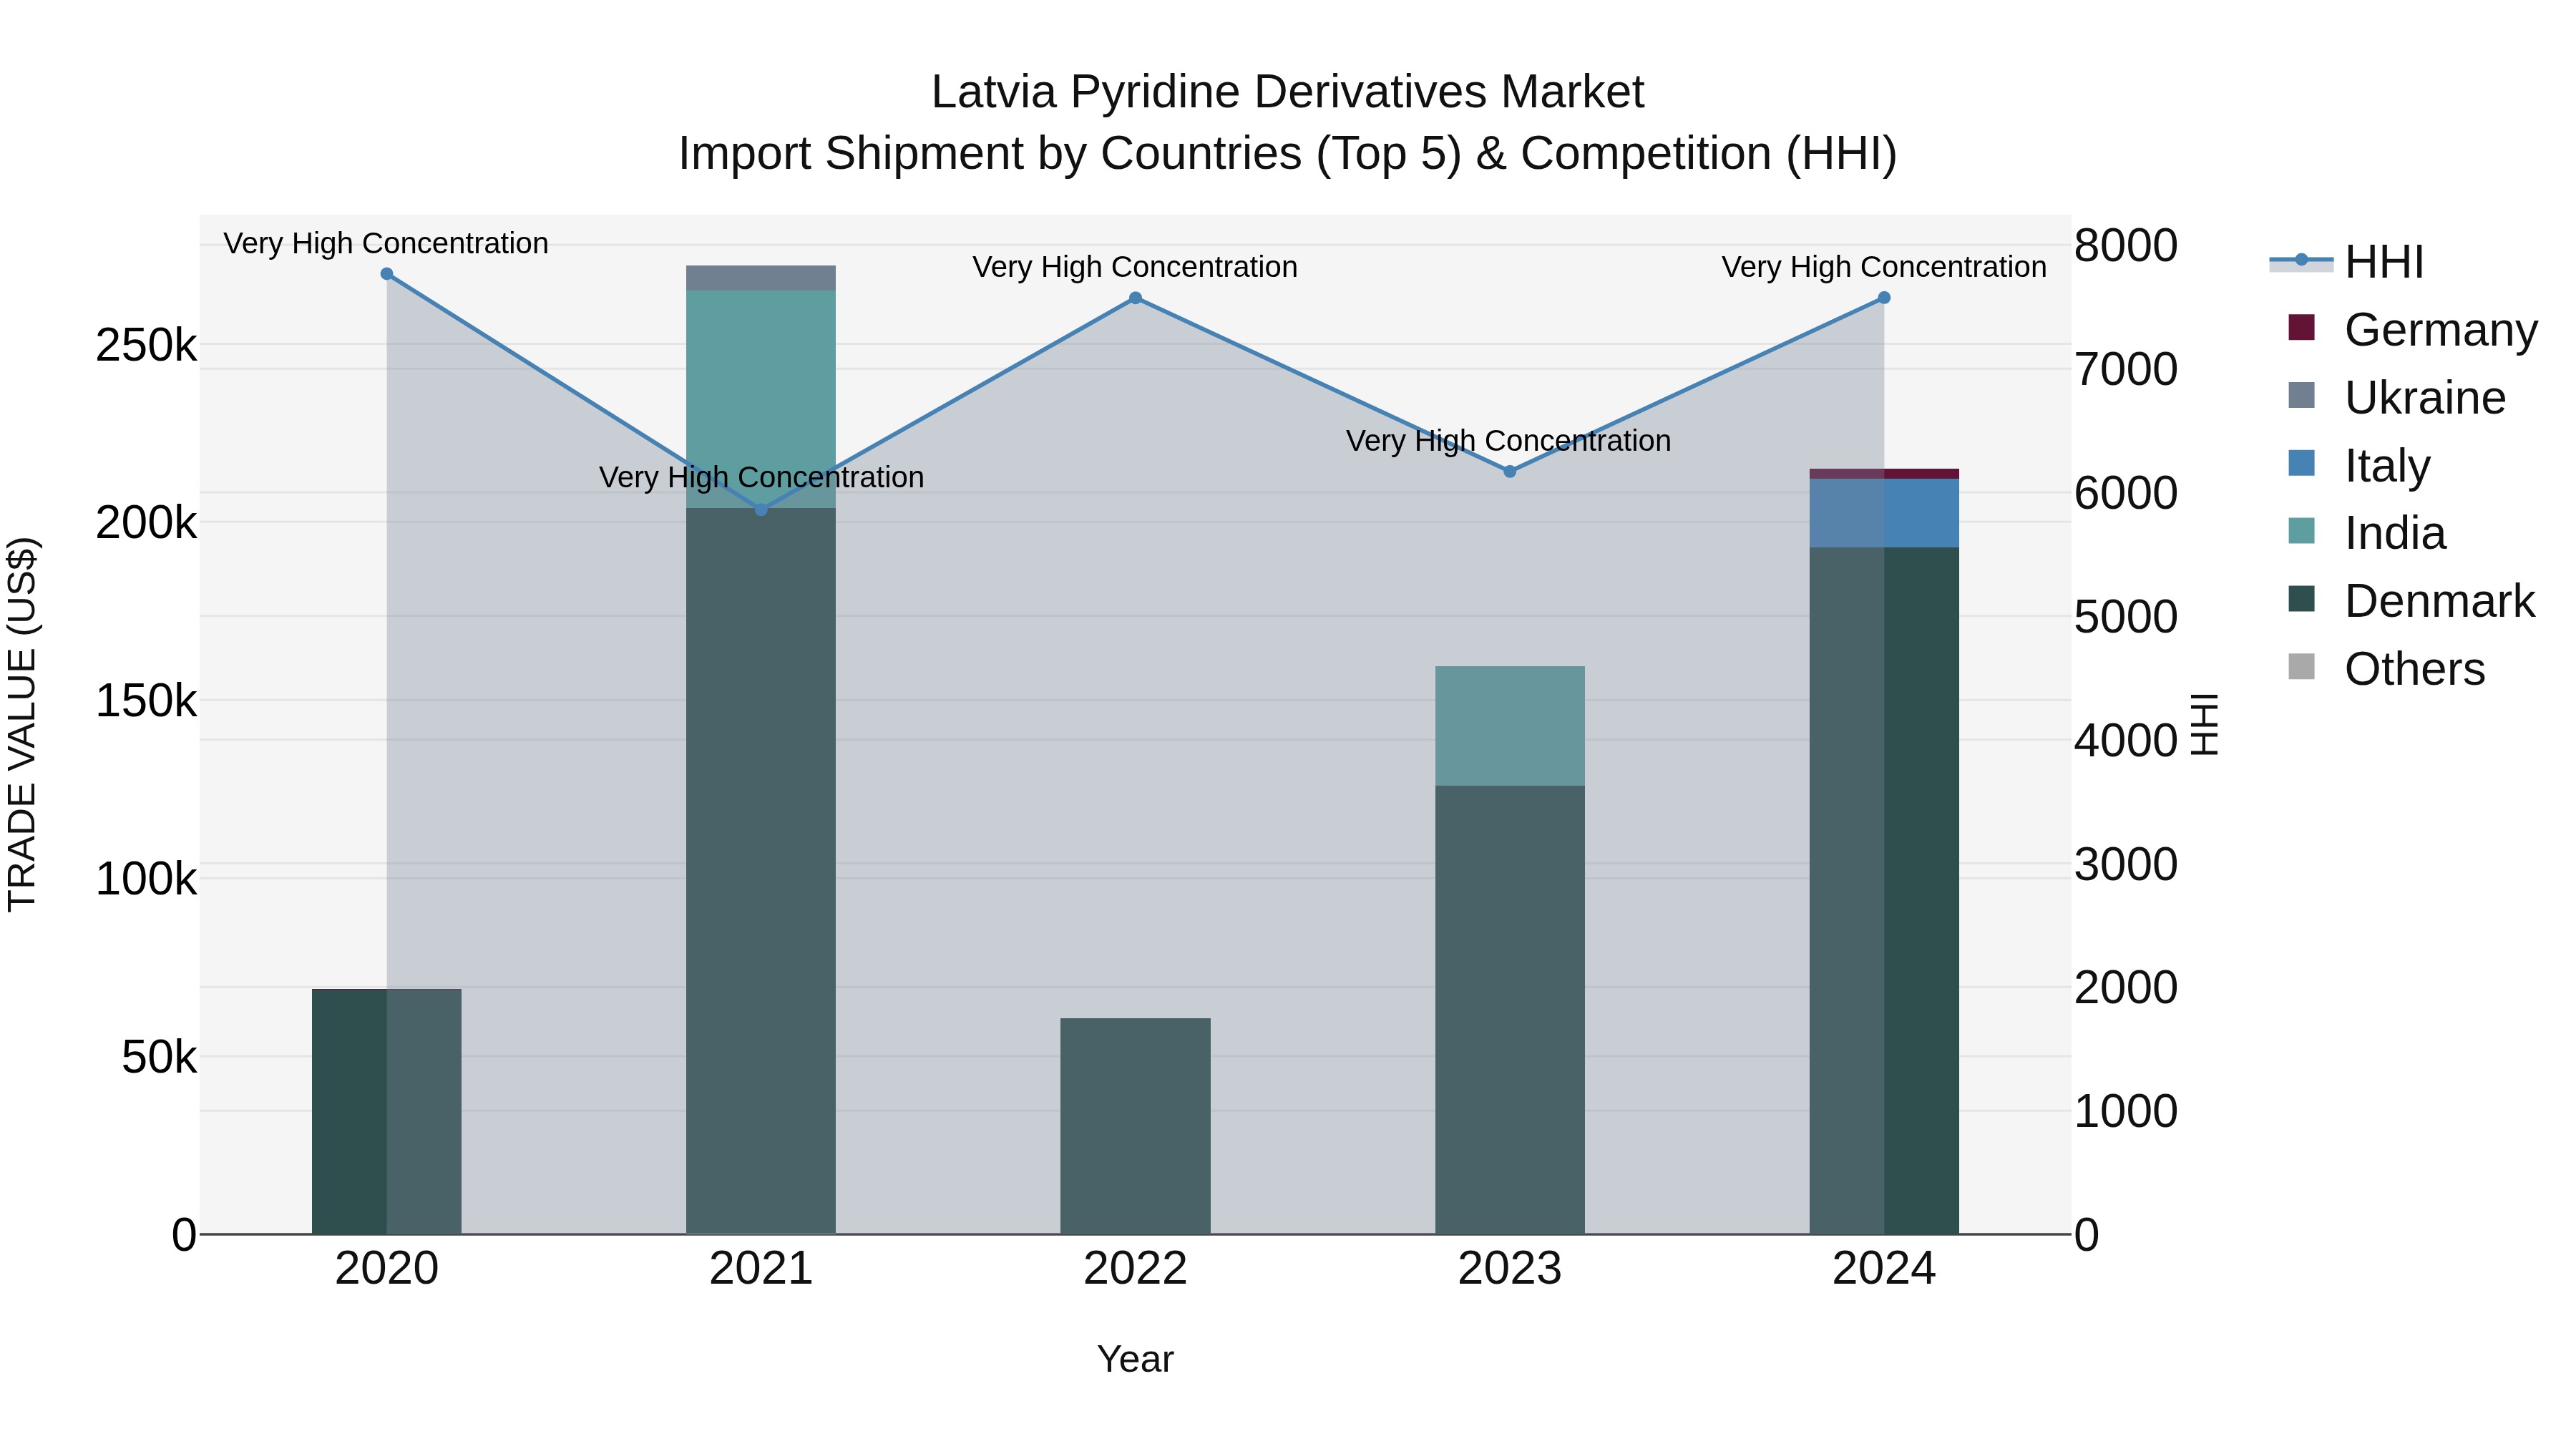
Task: Toggle the Denmark legend entry
Action: click(x=2411, y=601)
